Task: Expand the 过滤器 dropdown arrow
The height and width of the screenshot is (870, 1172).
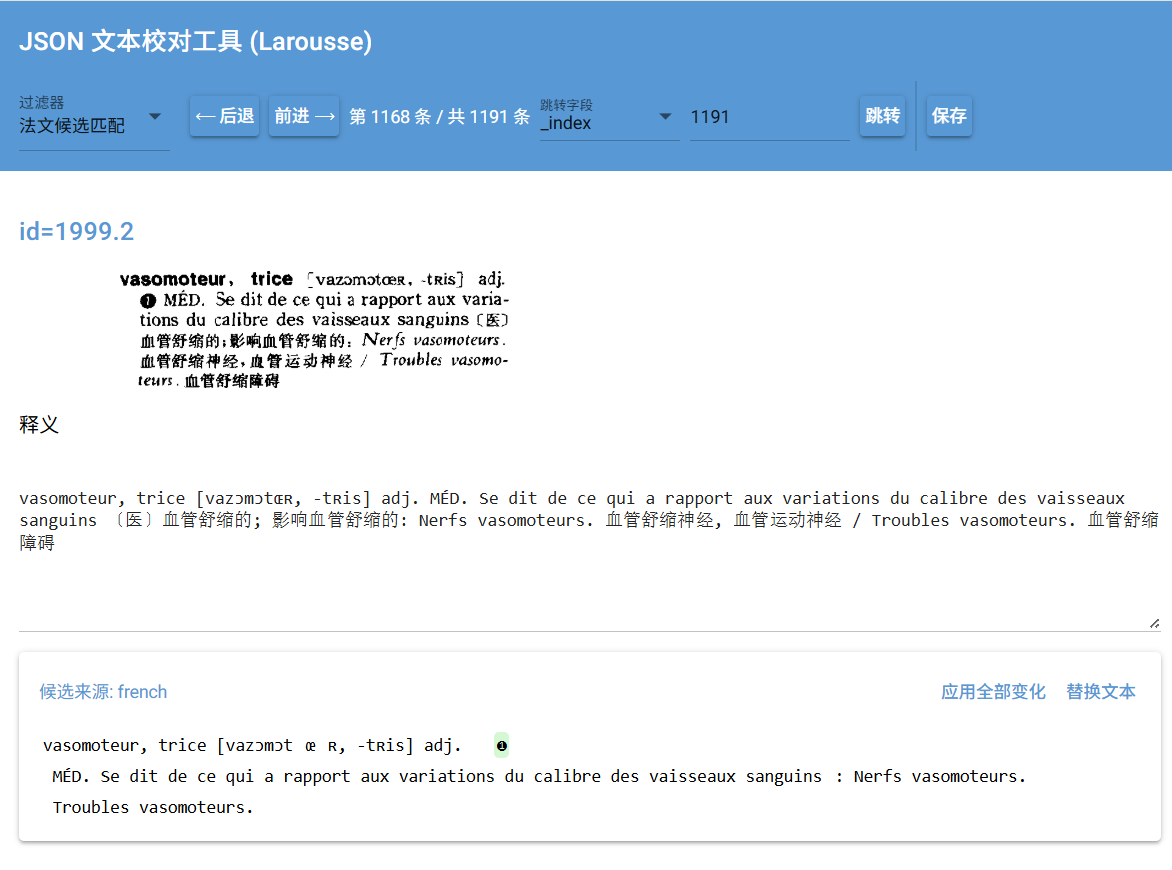Action: (155, 117)
